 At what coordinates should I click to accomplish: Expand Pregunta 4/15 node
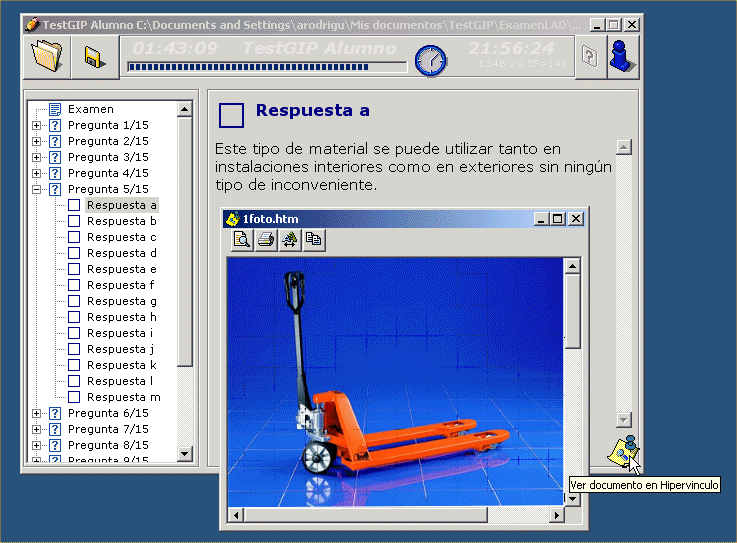click(x=36, y=173)
